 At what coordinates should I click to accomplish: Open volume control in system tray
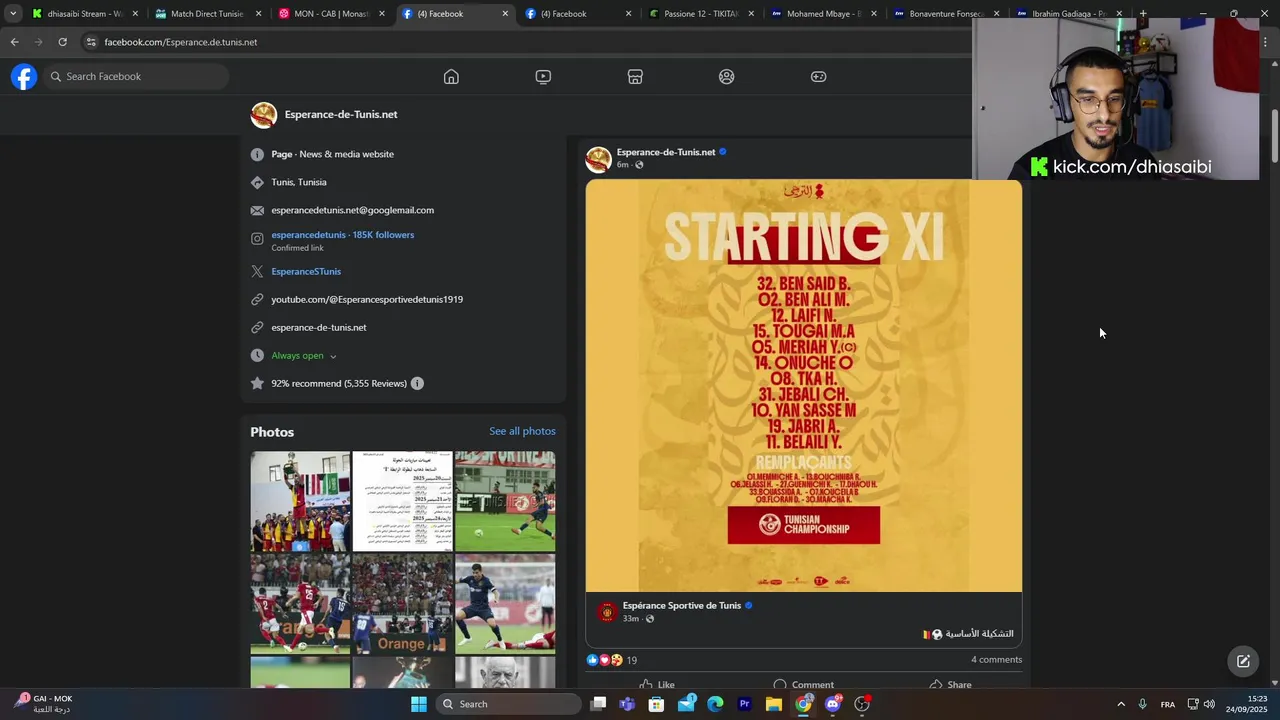point(1210,704)
